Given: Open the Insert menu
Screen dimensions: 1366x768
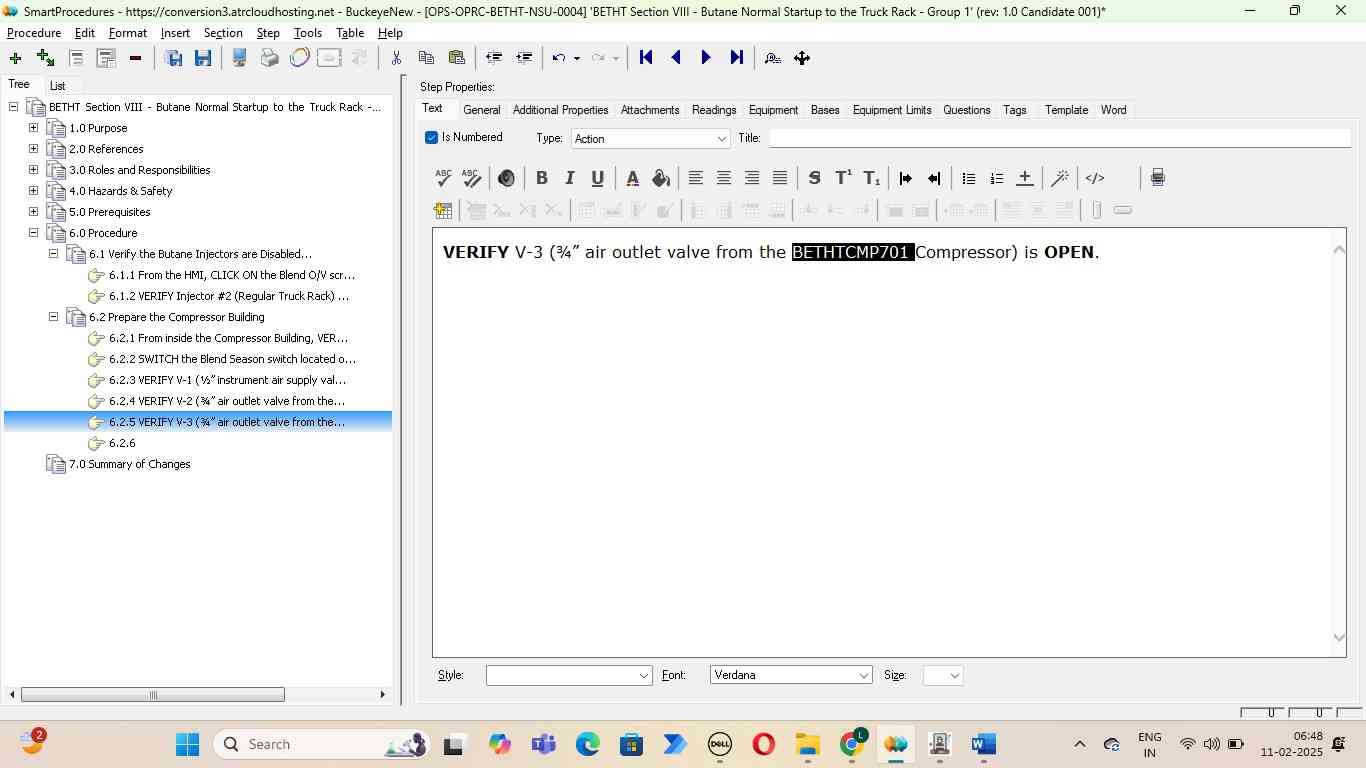Looking at the screenshot, I should click(175, 33).
